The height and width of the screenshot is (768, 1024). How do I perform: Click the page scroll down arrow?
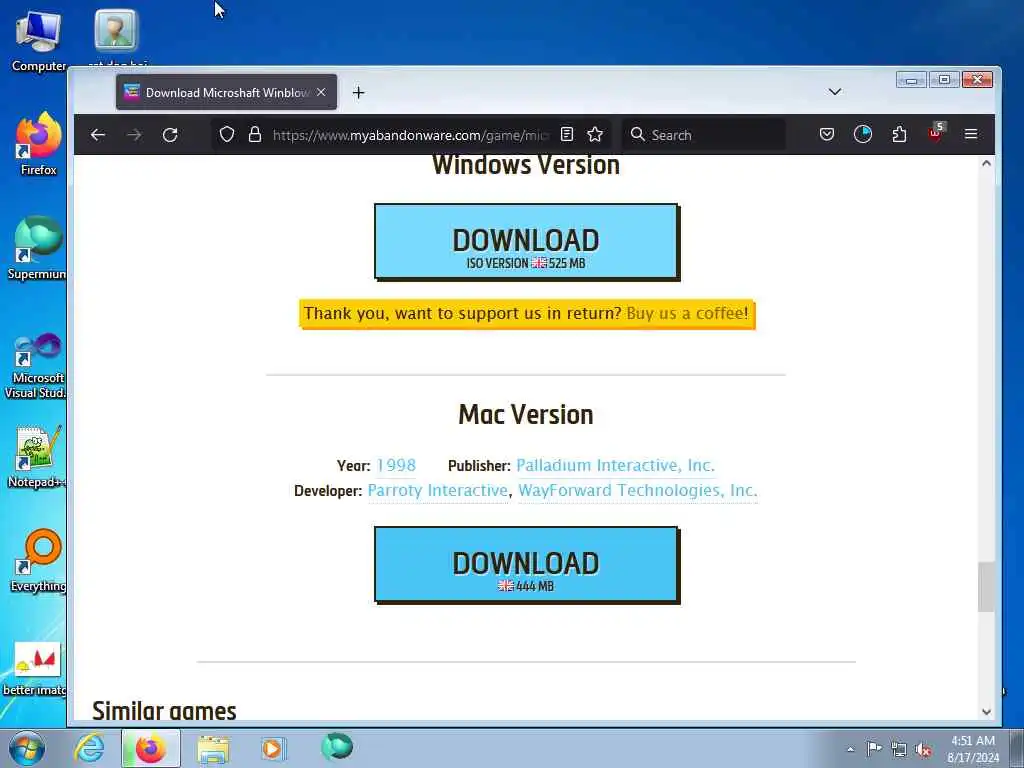coord(986,712)
